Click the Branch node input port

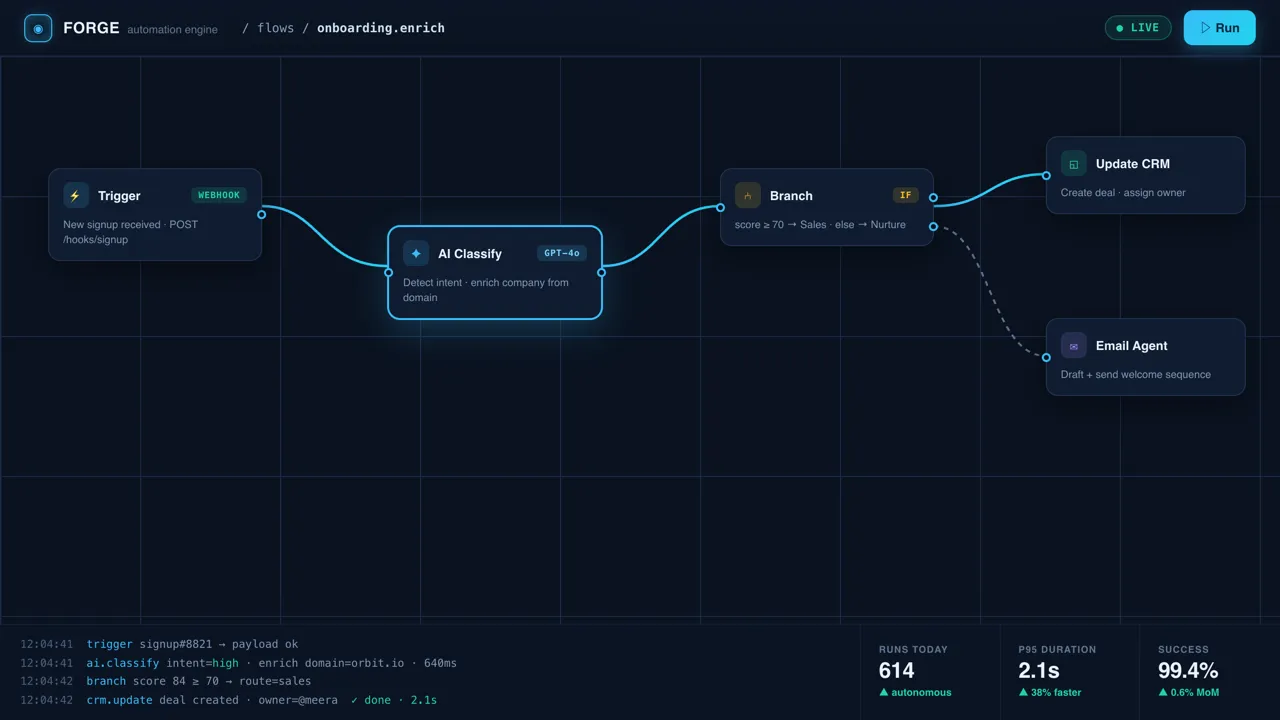720,208
